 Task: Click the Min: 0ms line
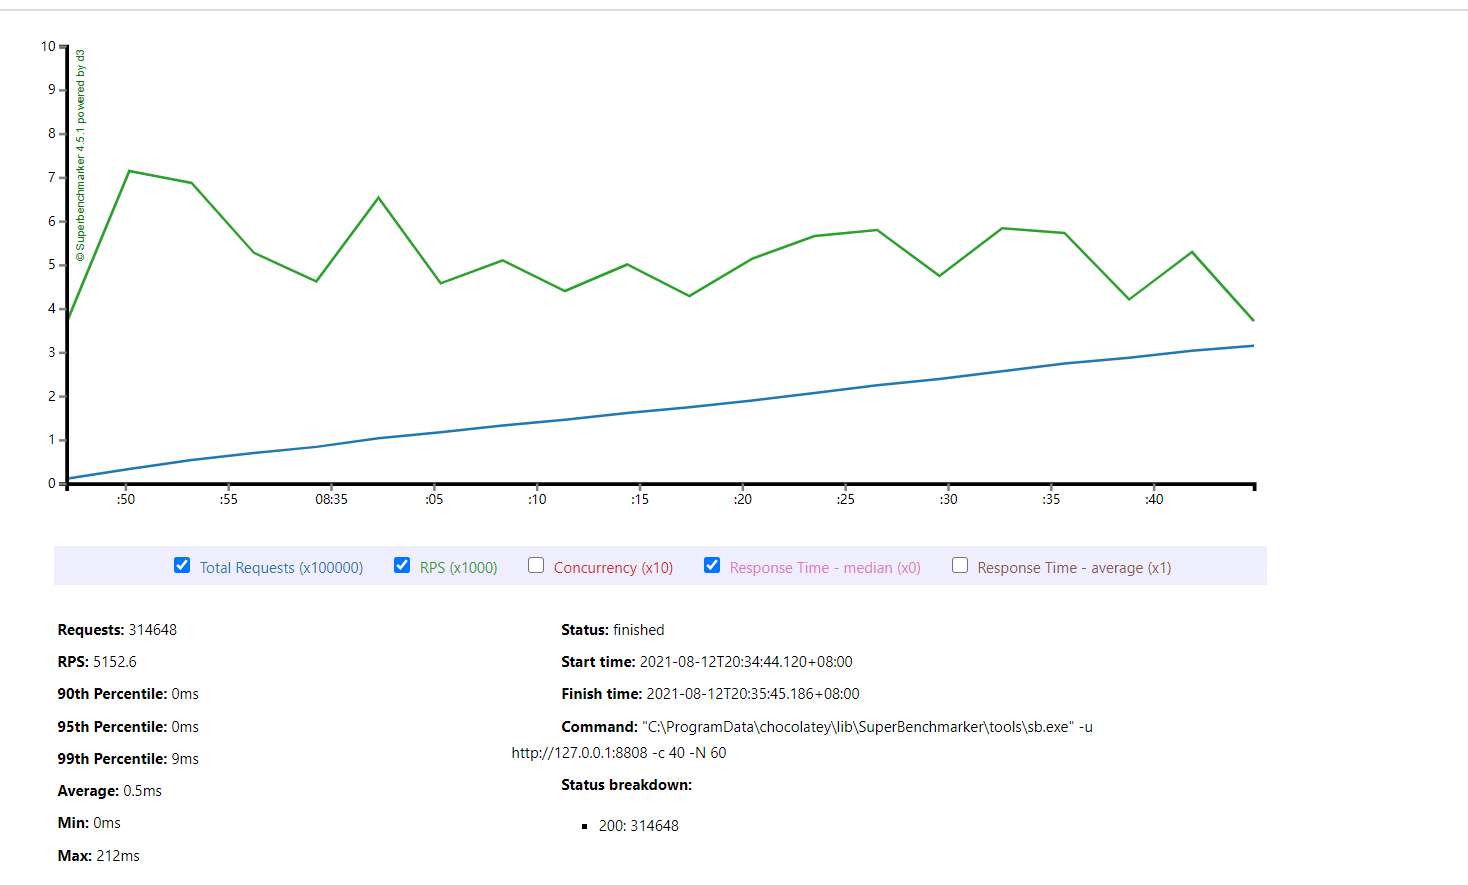click(x=89, y=823)
